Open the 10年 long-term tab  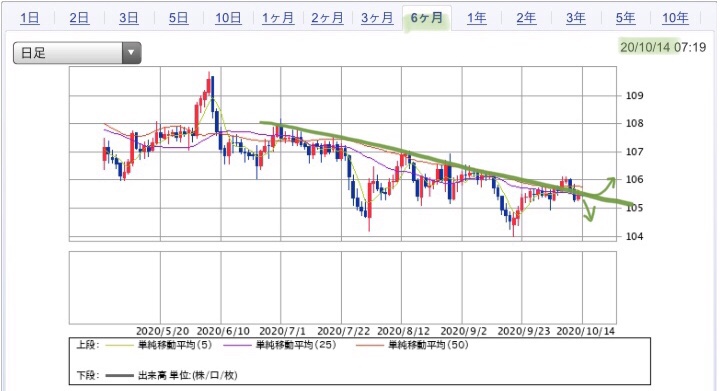pyautogui.click(x=676, y=18)
